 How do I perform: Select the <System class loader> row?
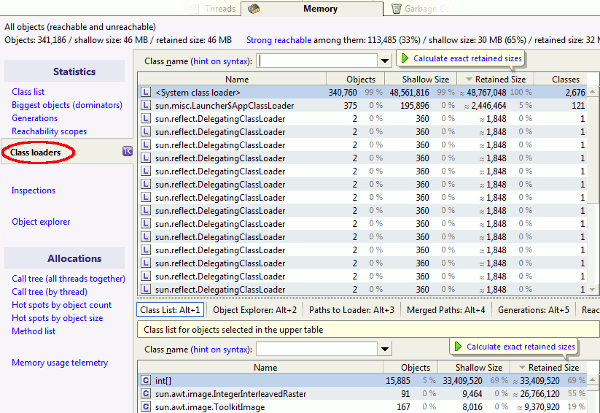pyautogui.click(x=363, y=92)
